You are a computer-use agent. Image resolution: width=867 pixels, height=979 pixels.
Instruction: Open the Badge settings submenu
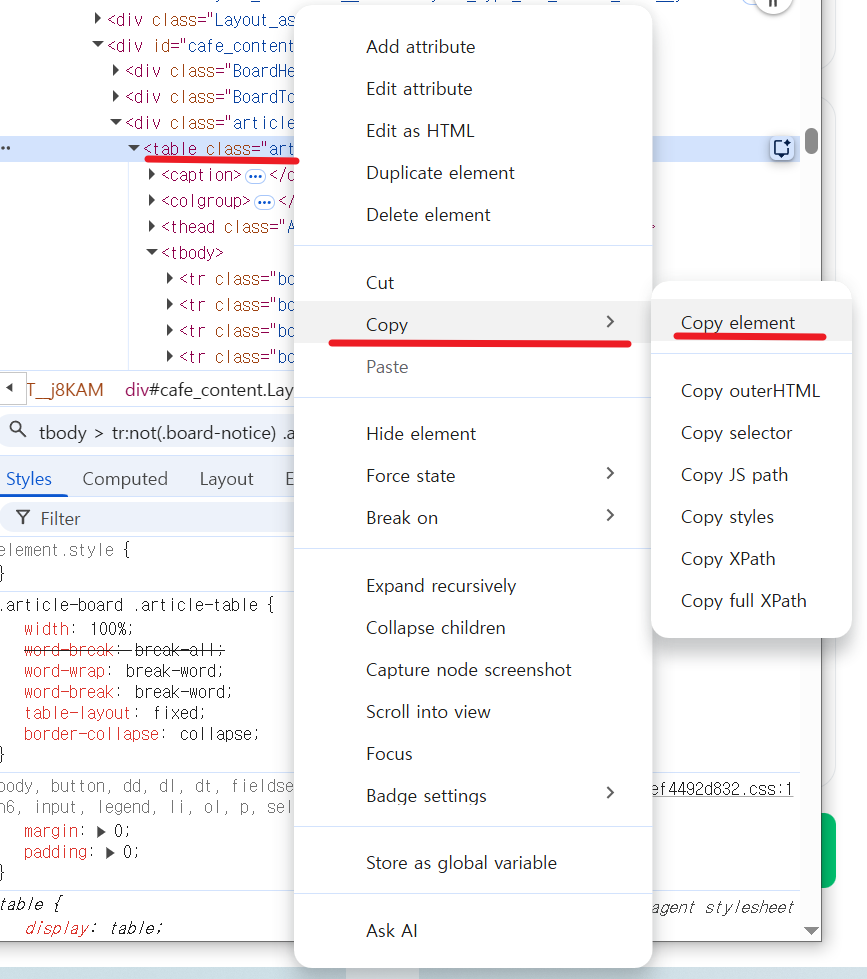[473, 795]
